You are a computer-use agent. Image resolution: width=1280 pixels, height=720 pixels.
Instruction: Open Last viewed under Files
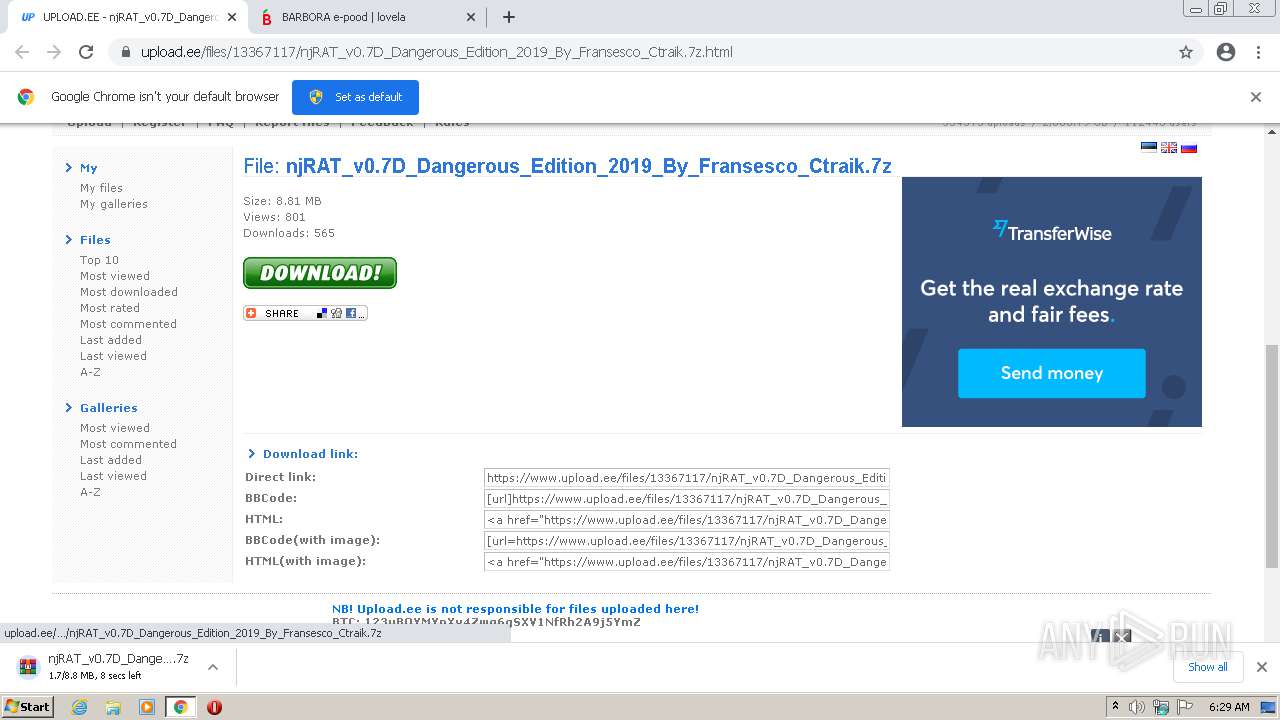(x=113, y=356)
